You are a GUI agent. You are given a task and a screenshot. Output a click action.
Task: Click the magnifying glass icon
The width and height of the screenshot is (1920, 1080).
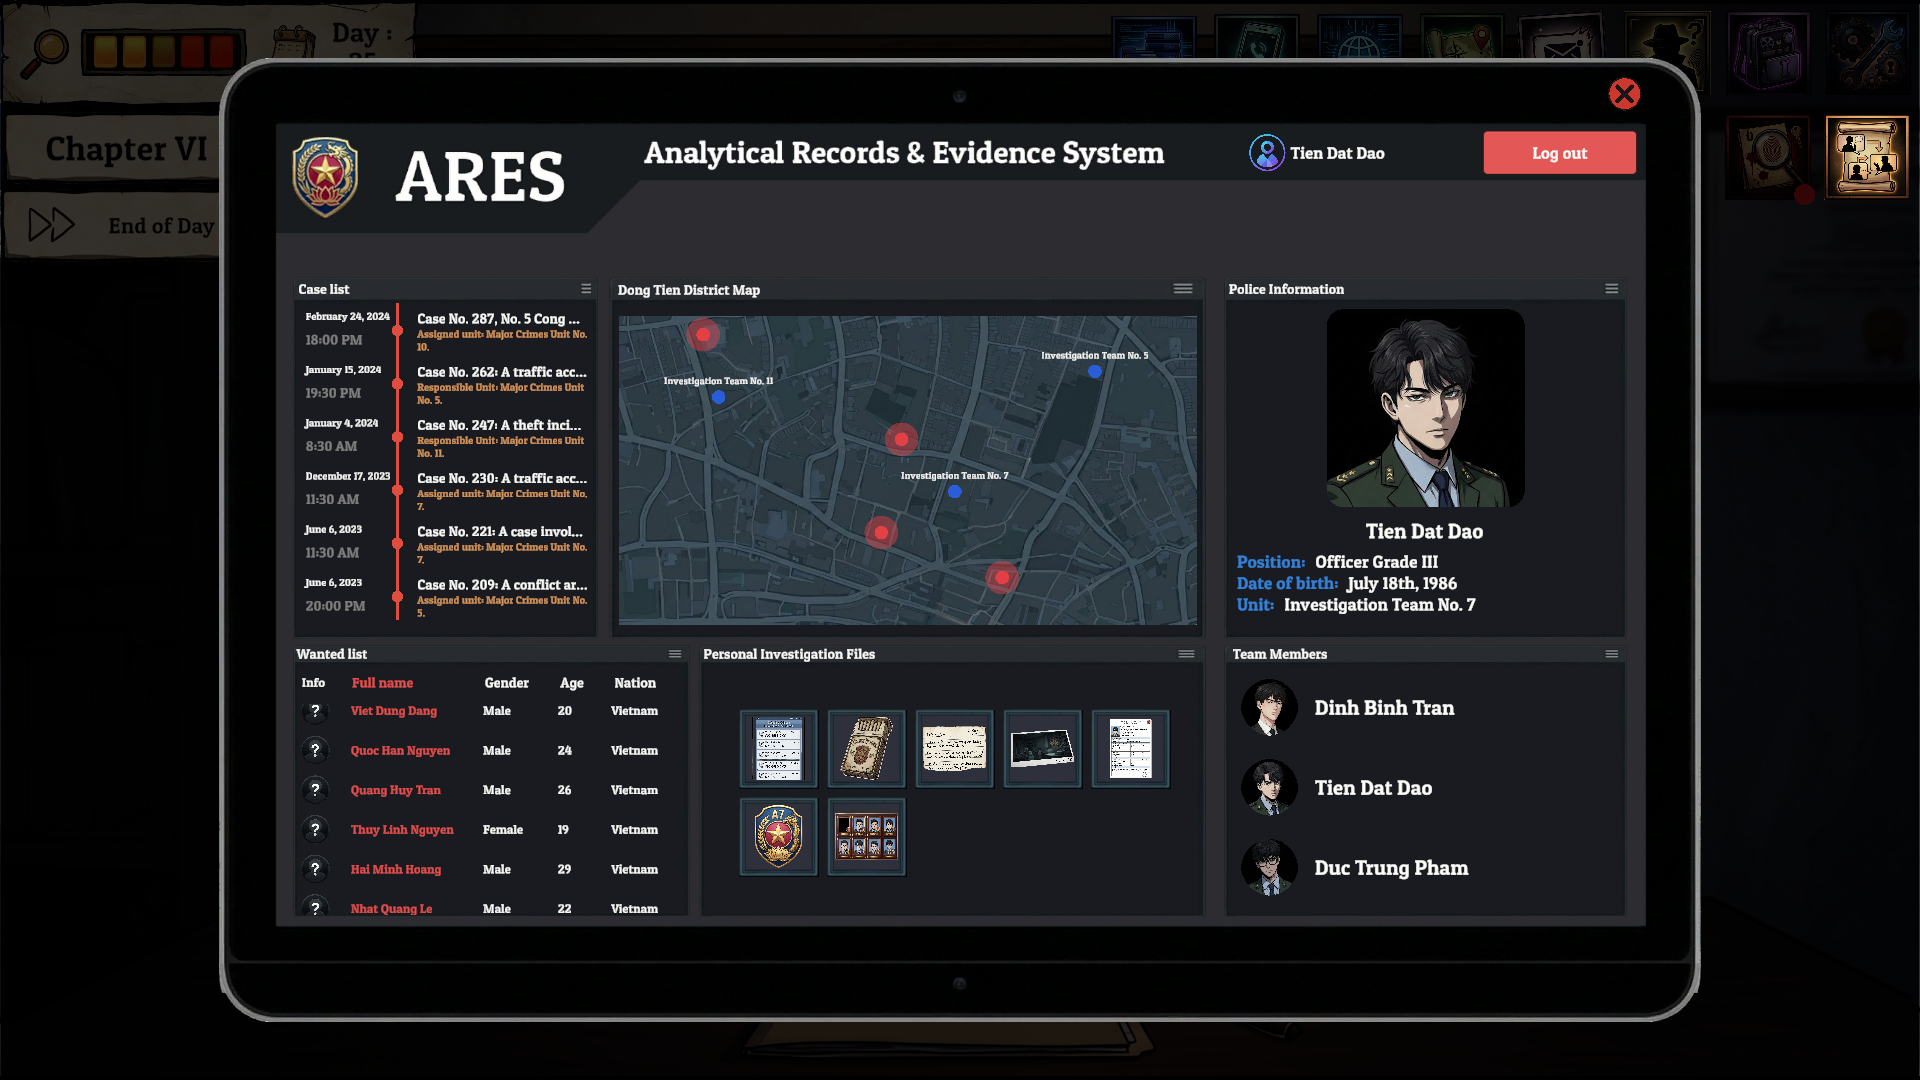coord(45,53)
